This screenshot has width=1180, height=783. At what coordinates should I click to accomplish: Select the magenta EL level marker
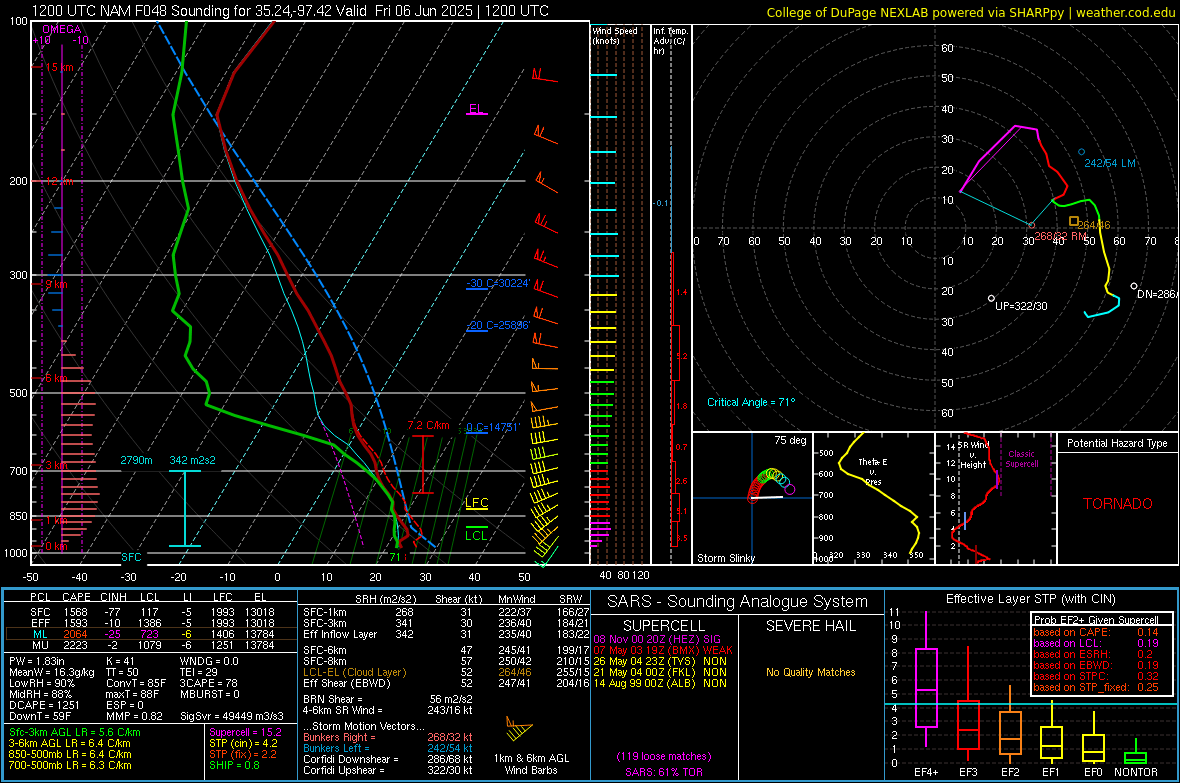[x=476, y=110]
